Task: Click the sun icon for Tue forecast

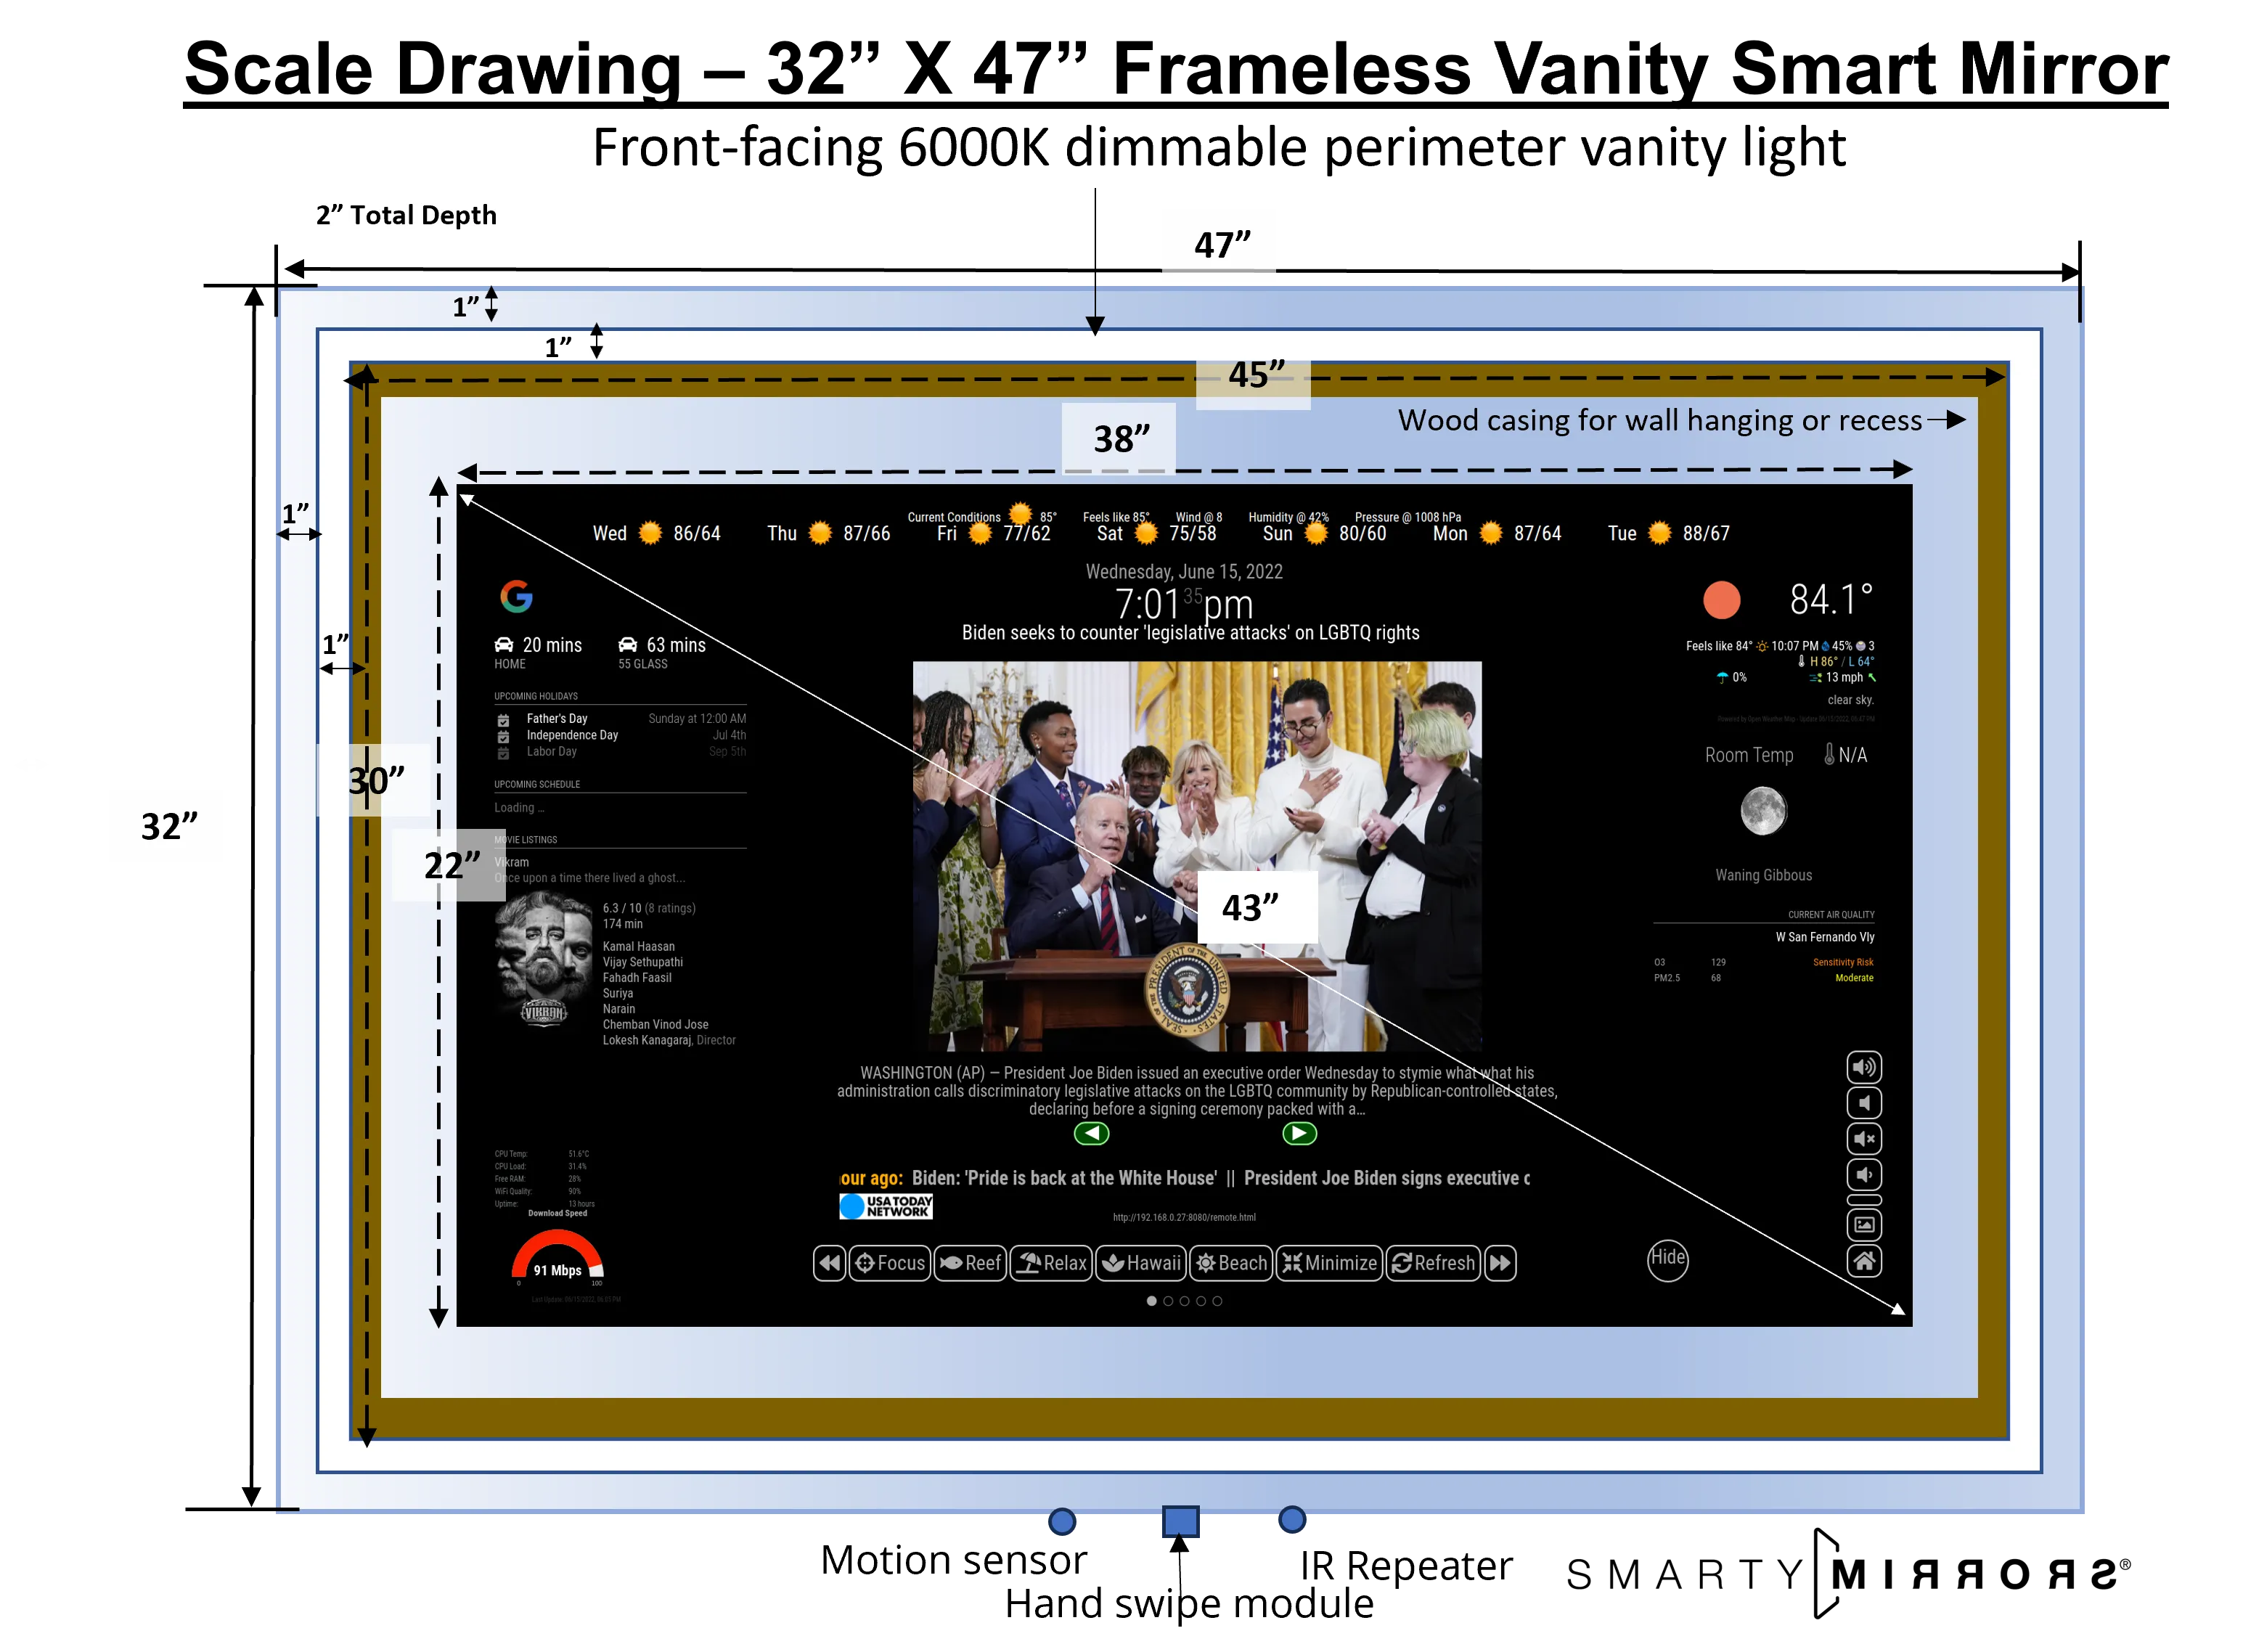Action: [x=1660, y=533]
